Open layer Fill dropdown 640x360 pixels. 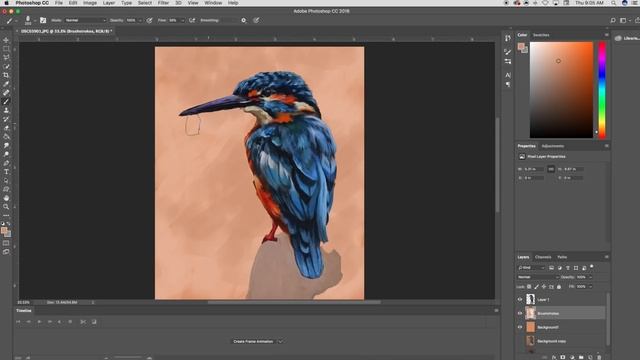tap(590, 287)
